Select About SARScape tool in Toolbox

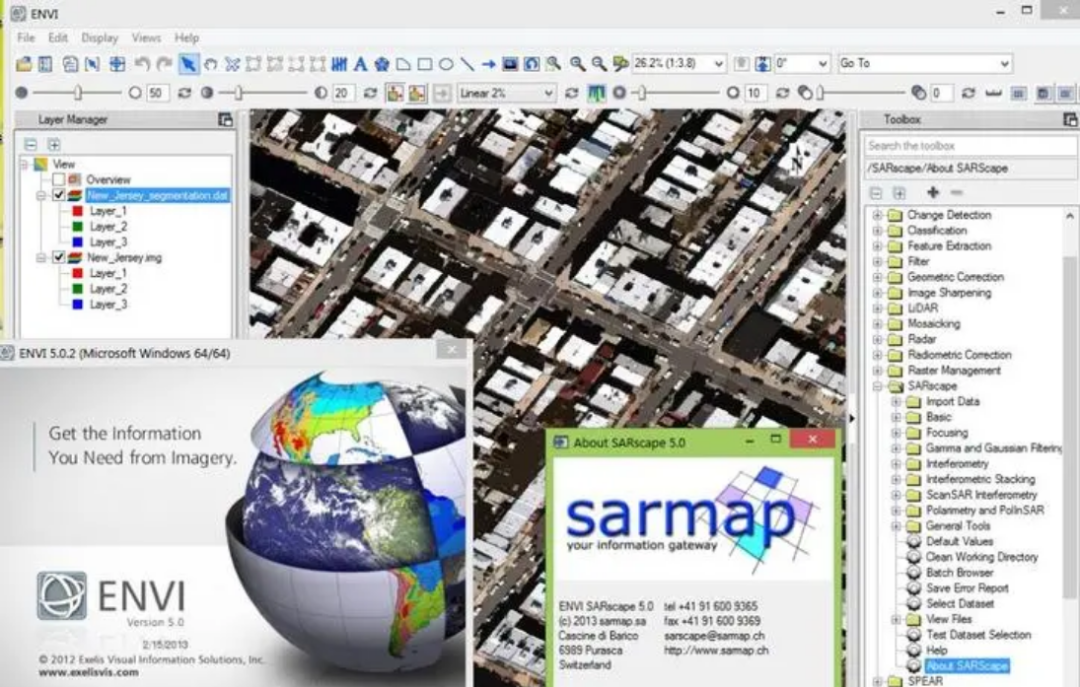coord(967,666)
